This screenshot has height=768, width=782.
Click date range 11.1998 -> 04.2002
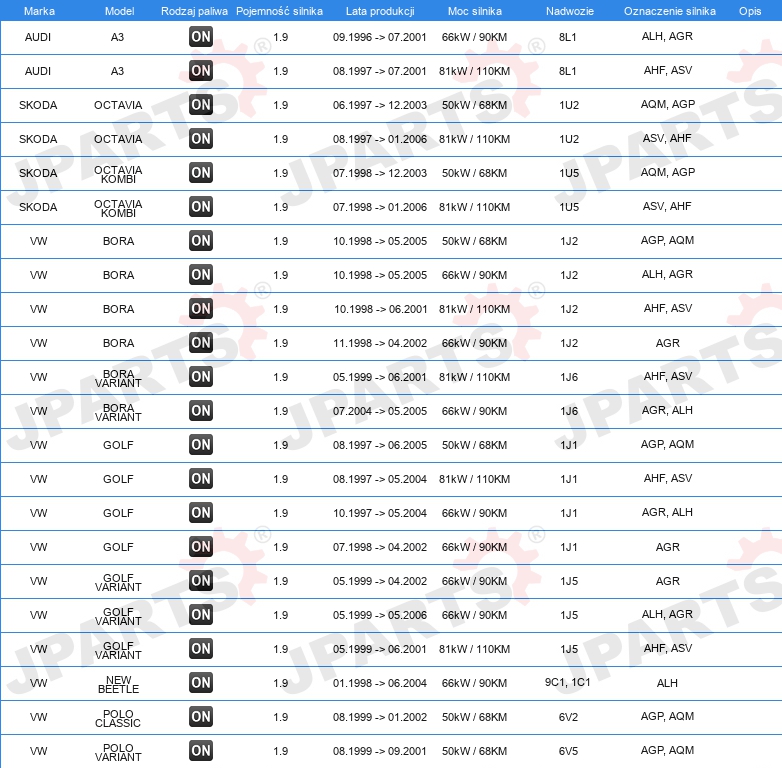(380, 343)
